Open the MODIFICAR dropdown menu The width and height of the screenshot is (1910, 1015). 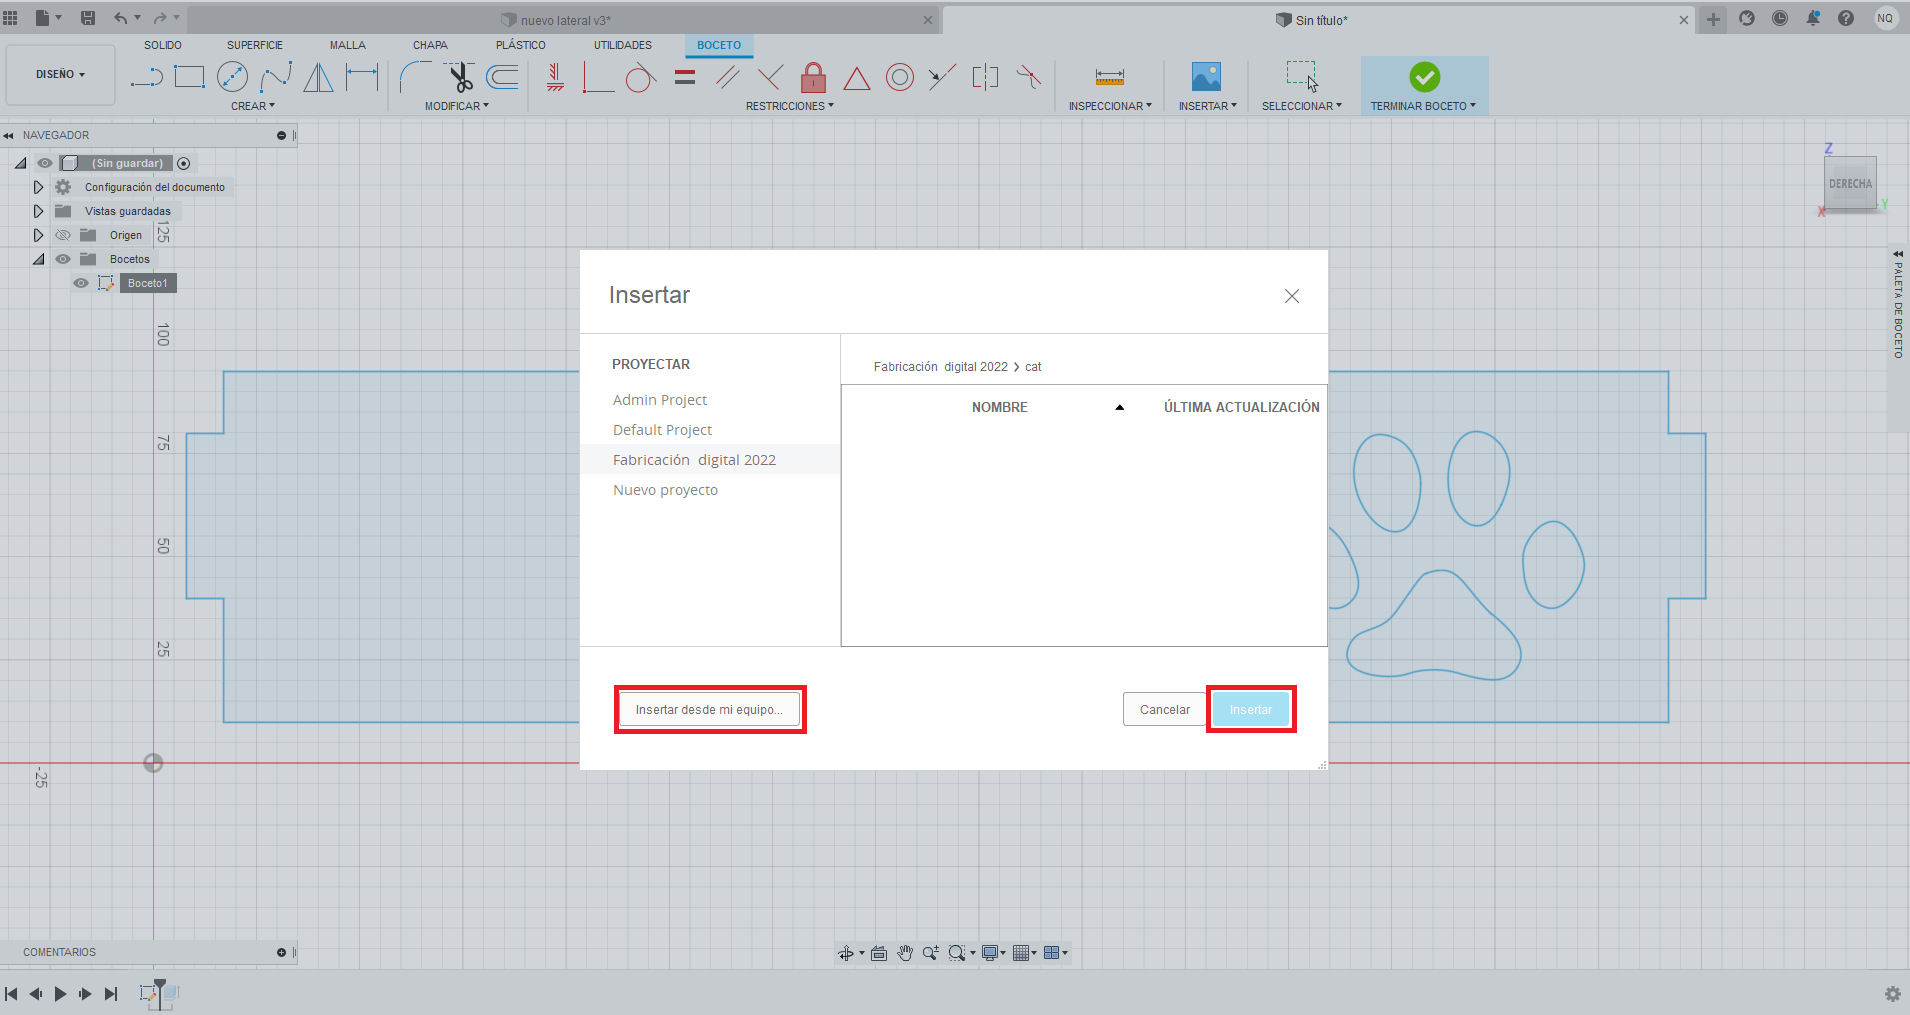pos(457,106)
